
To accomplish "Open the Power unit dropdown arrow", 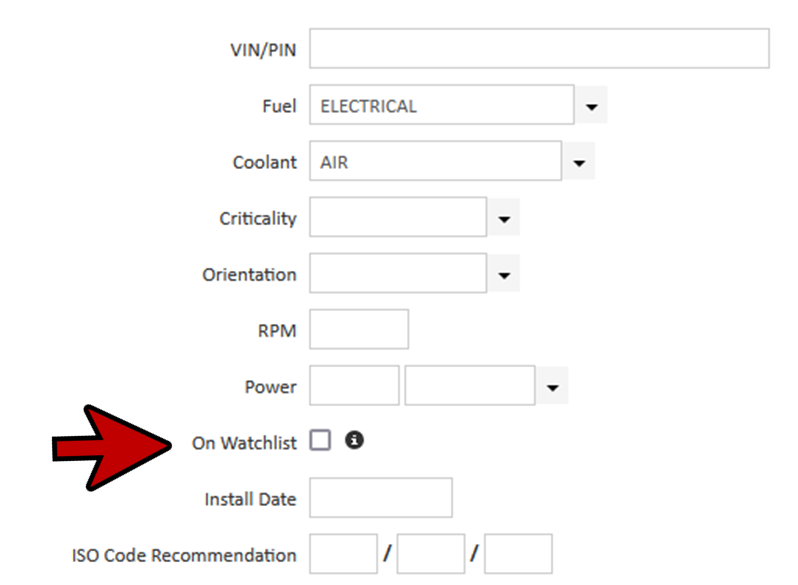I will pos(553,386).
